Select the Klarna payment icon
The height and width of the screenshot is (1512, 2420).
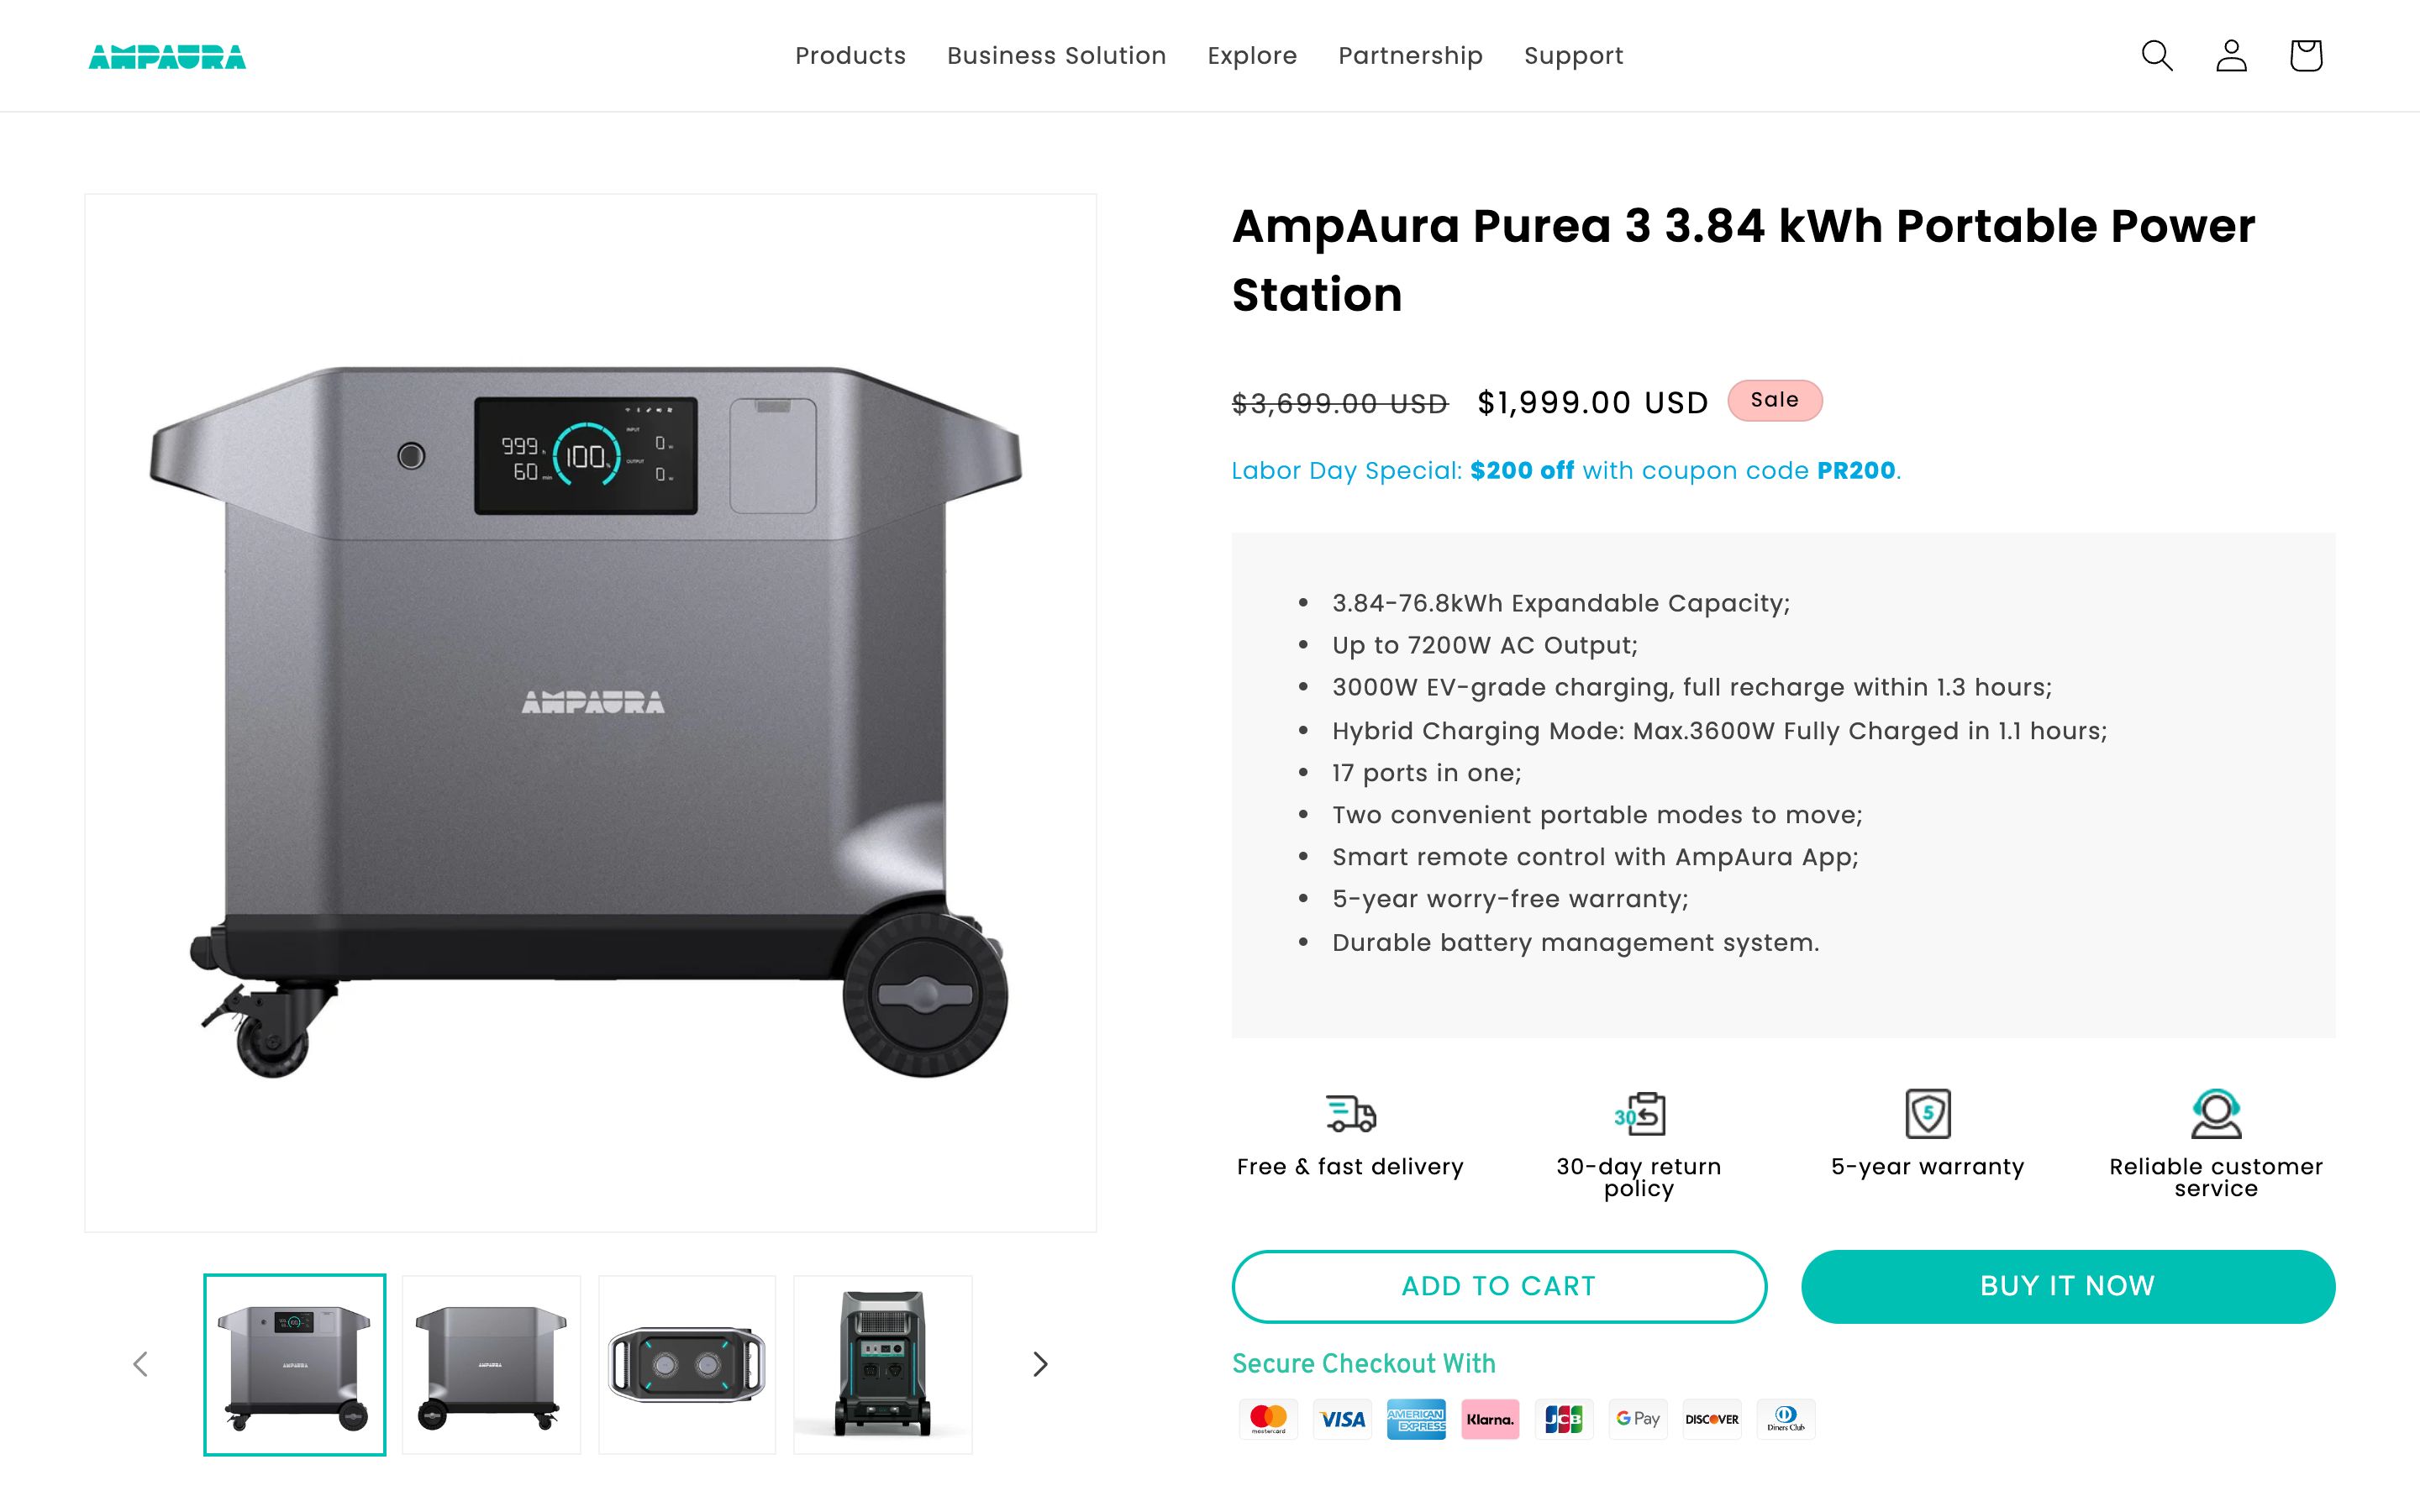click(1489, 1419)
